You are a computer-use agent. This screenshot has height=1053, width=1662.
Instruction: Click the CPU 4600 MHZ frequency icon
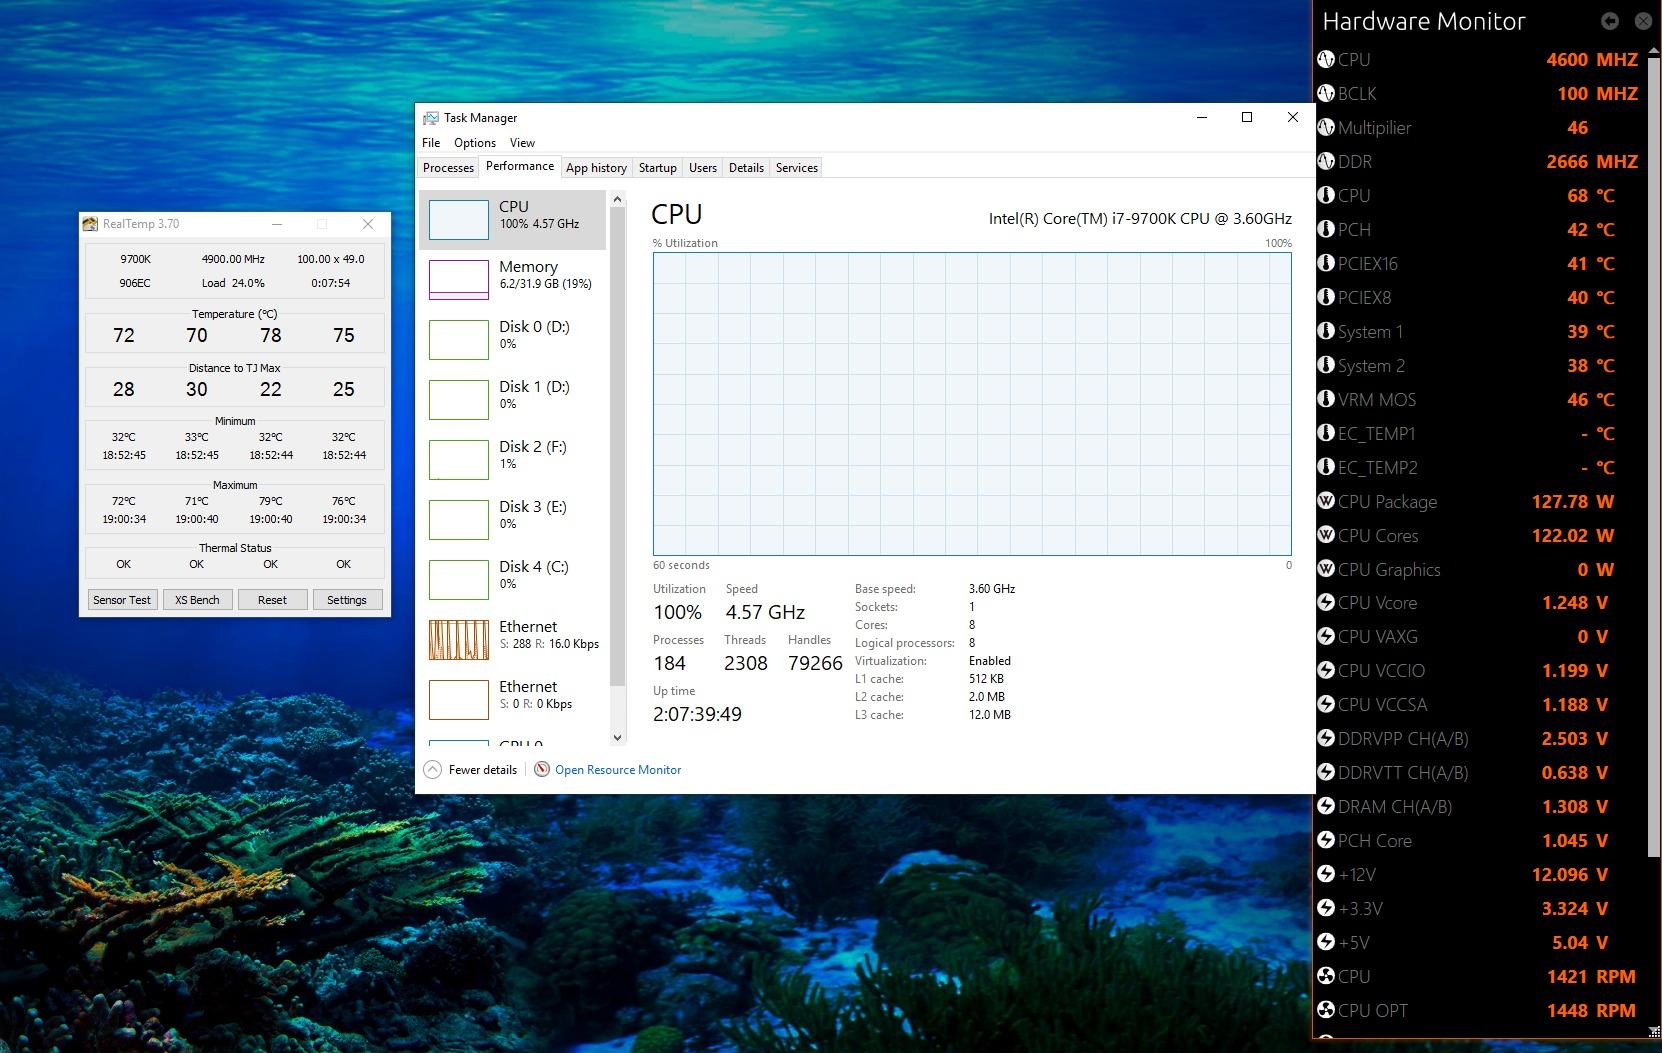pos(1326,60)
